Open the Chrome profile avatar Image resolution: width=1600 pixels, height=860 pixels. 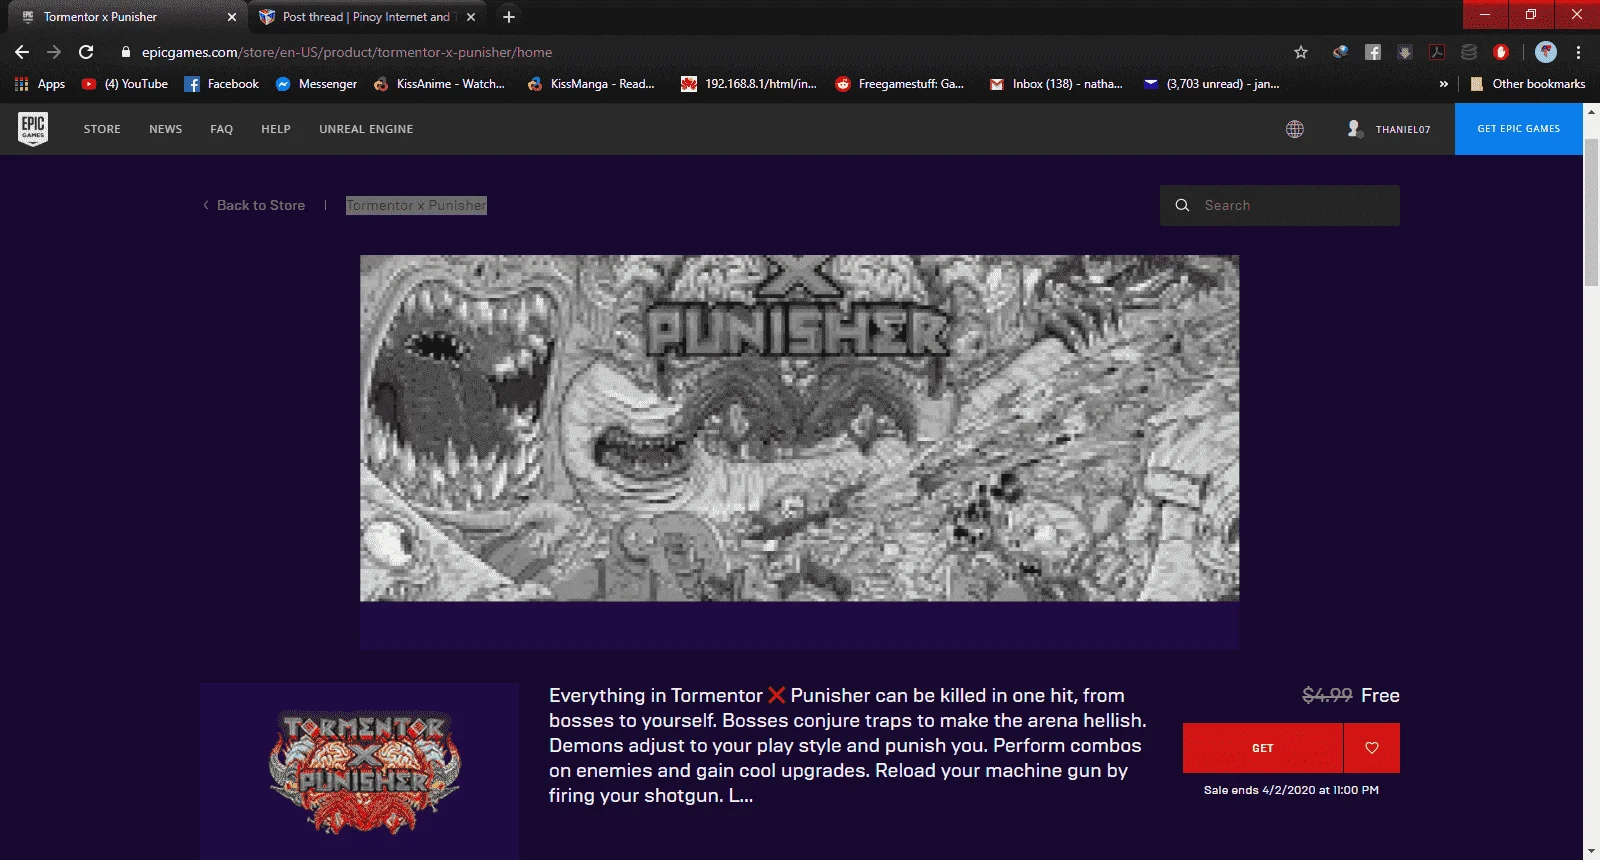1546,52
